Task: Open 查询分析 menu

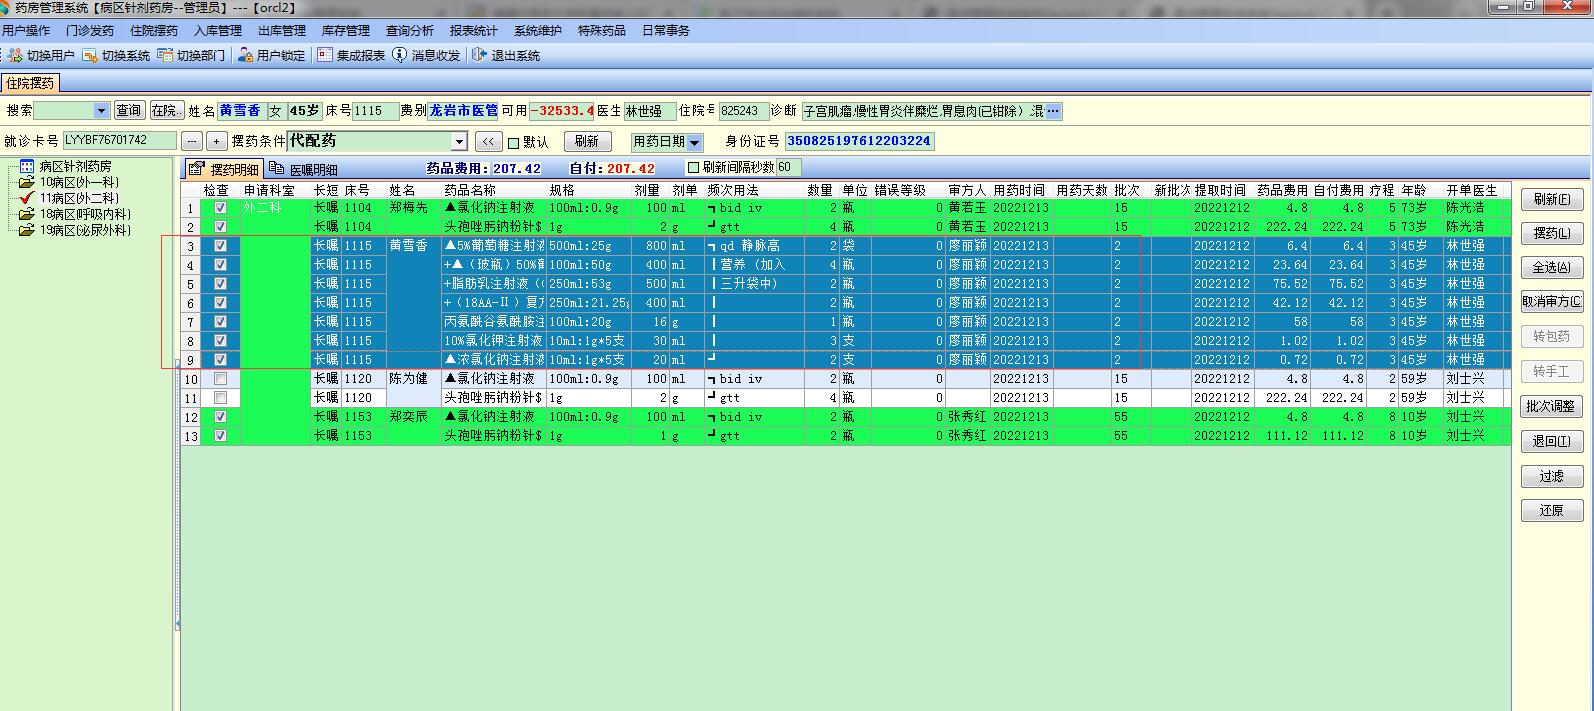Action: pos(410,31)
